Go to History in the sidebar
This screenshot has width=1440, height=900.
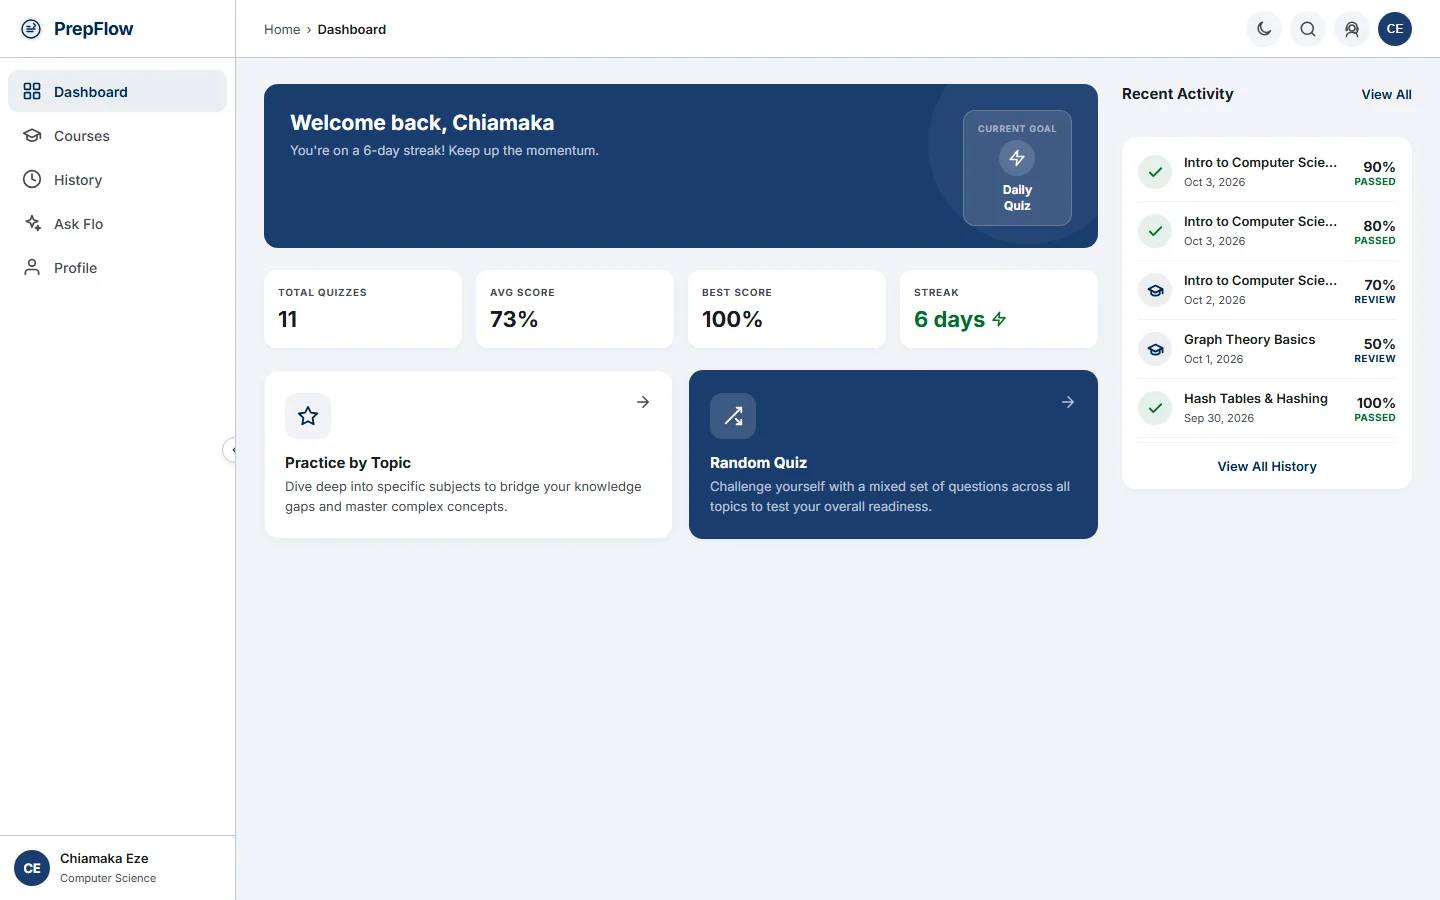coord(117,180)
